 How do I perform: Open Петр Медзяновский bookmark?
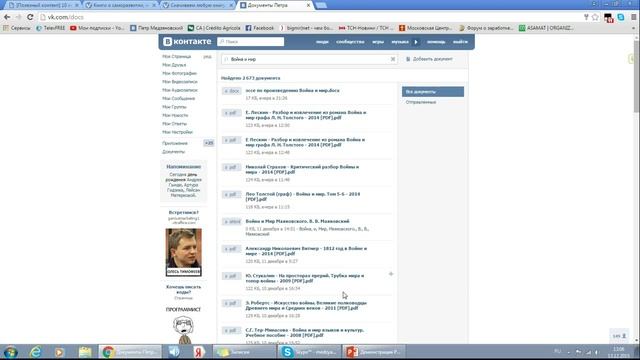click(x=156, y=28)
